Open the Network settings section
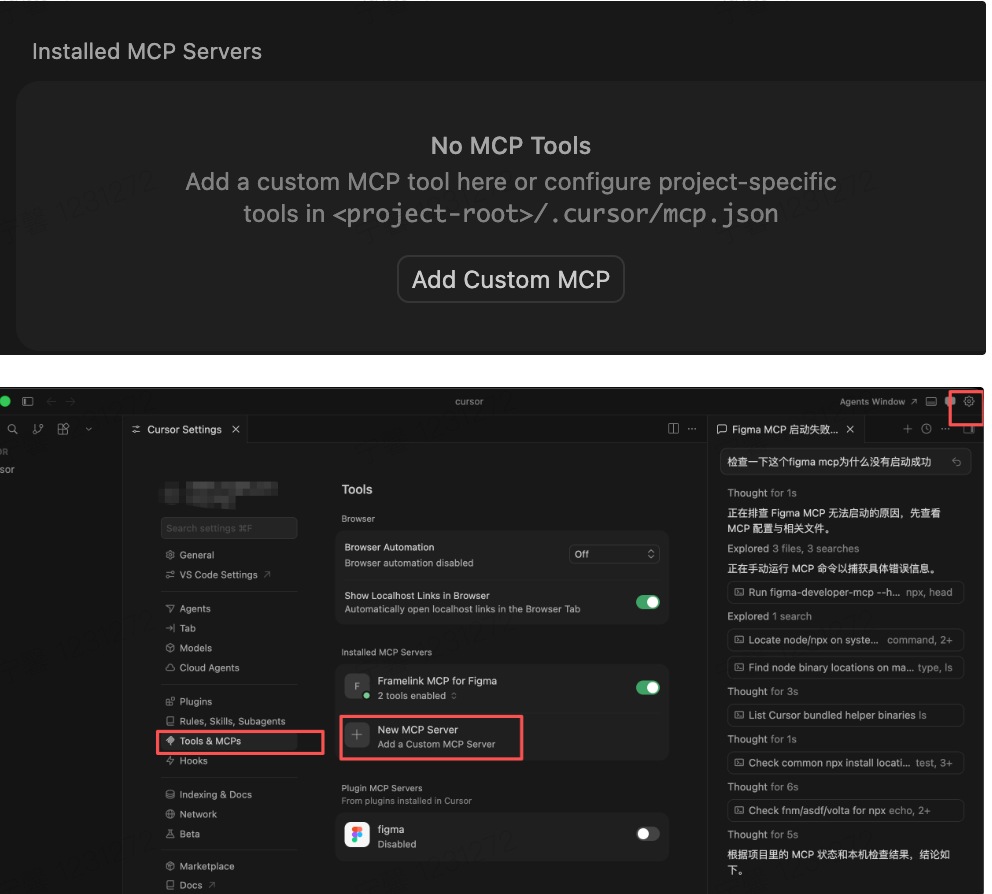 (198, 814)
